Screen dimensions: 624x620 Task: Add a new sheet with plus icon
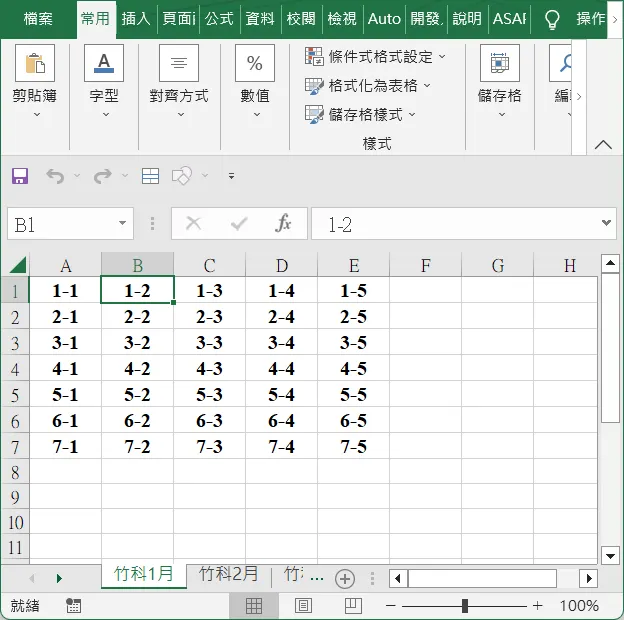coord(345,579)
